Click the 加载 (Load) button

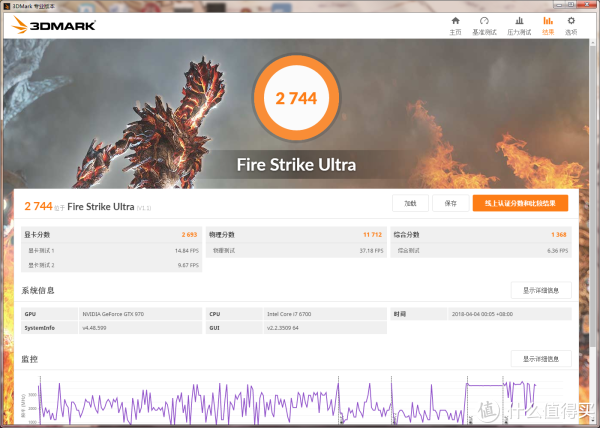click(410, 203)
